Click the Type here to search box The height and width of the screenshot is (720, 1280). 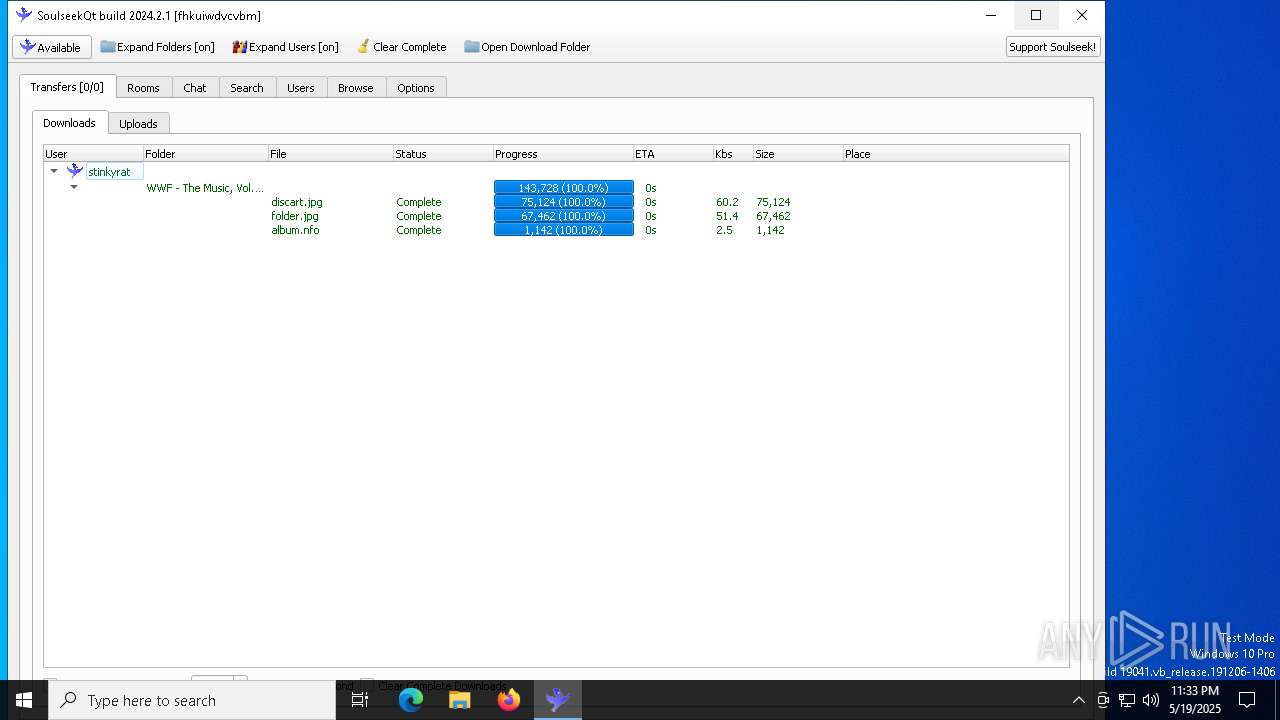192,700
